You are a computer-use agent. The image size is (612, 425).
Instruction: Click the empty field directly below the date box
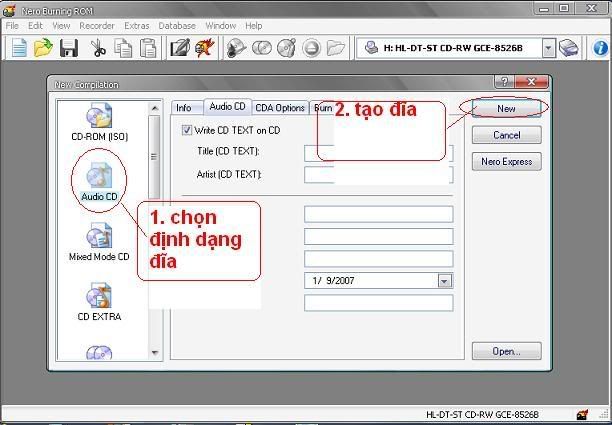(x=379, y=303)
